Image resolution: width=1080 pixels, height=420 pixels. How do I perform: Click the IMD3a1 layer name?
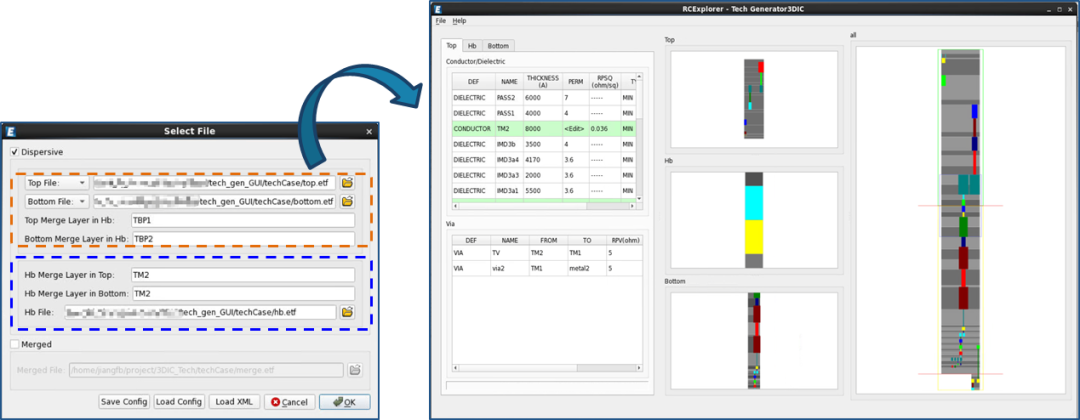tap(509, 190)
